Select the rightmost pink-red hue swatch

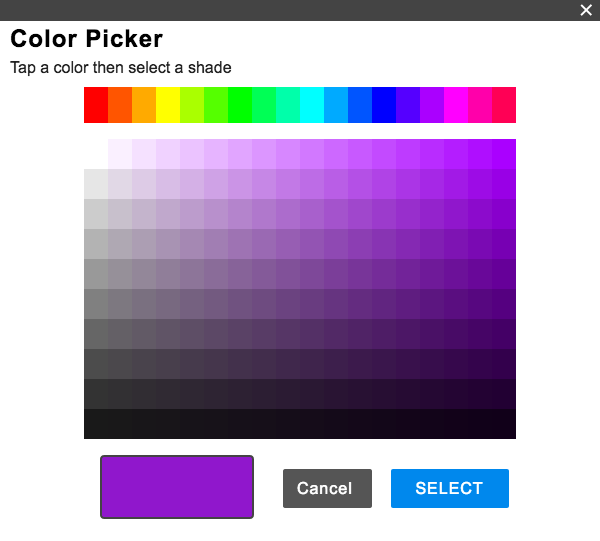click(504, 105)
